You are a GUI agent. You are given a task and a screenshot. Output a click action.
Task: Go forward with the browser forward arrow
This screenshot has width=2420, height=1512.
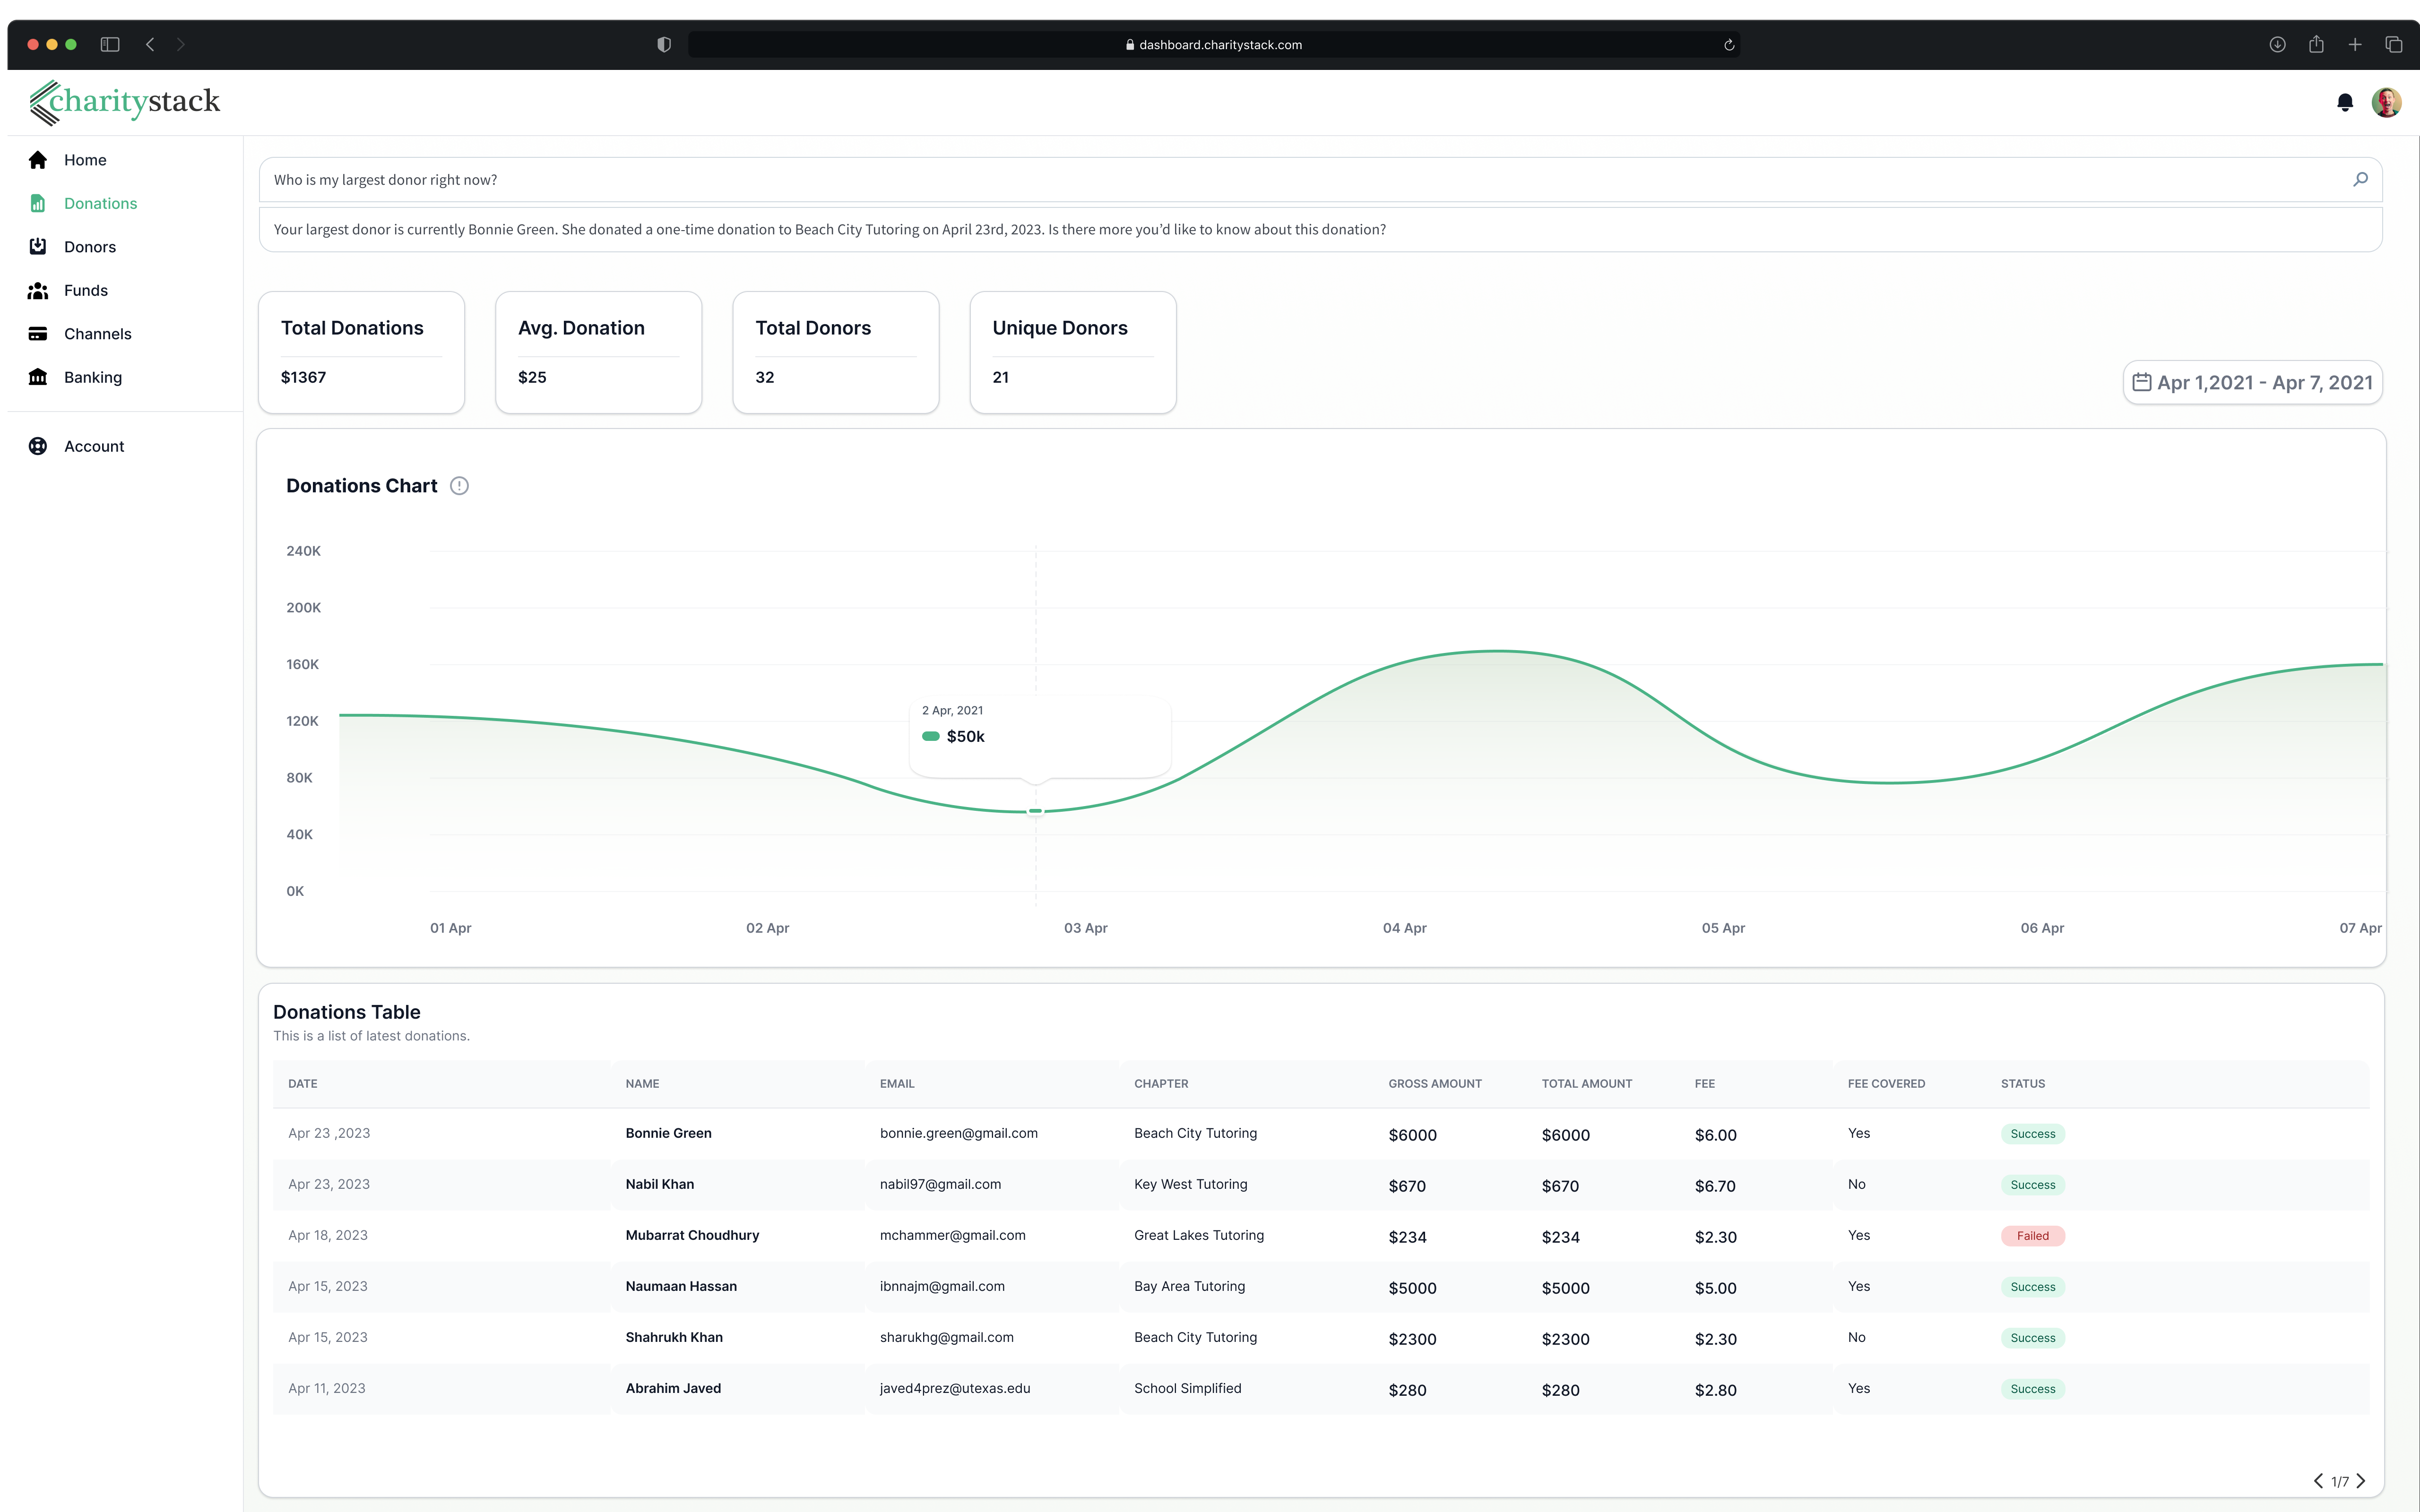(x=181, y=44)
